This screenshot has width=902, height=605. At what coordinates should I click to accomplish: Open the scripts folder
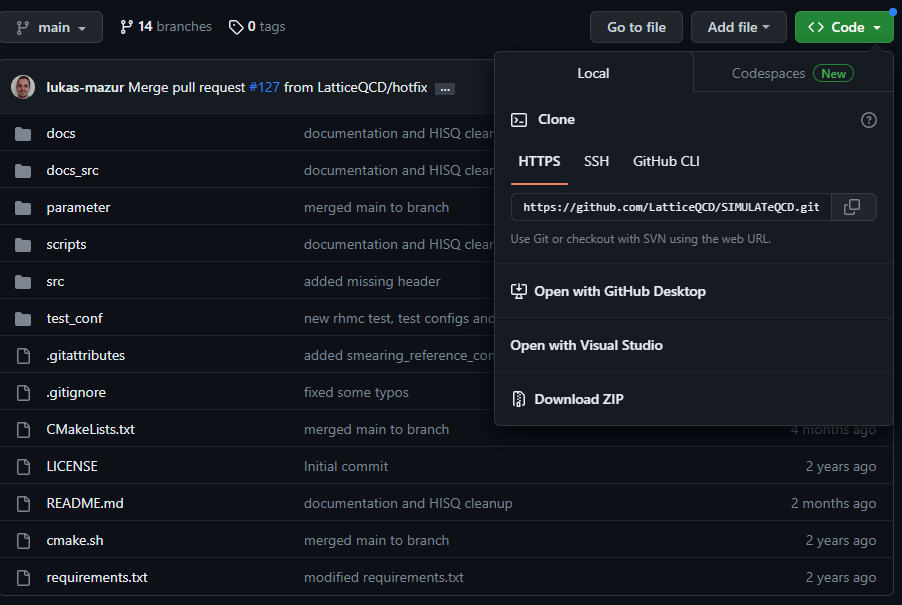66,244
